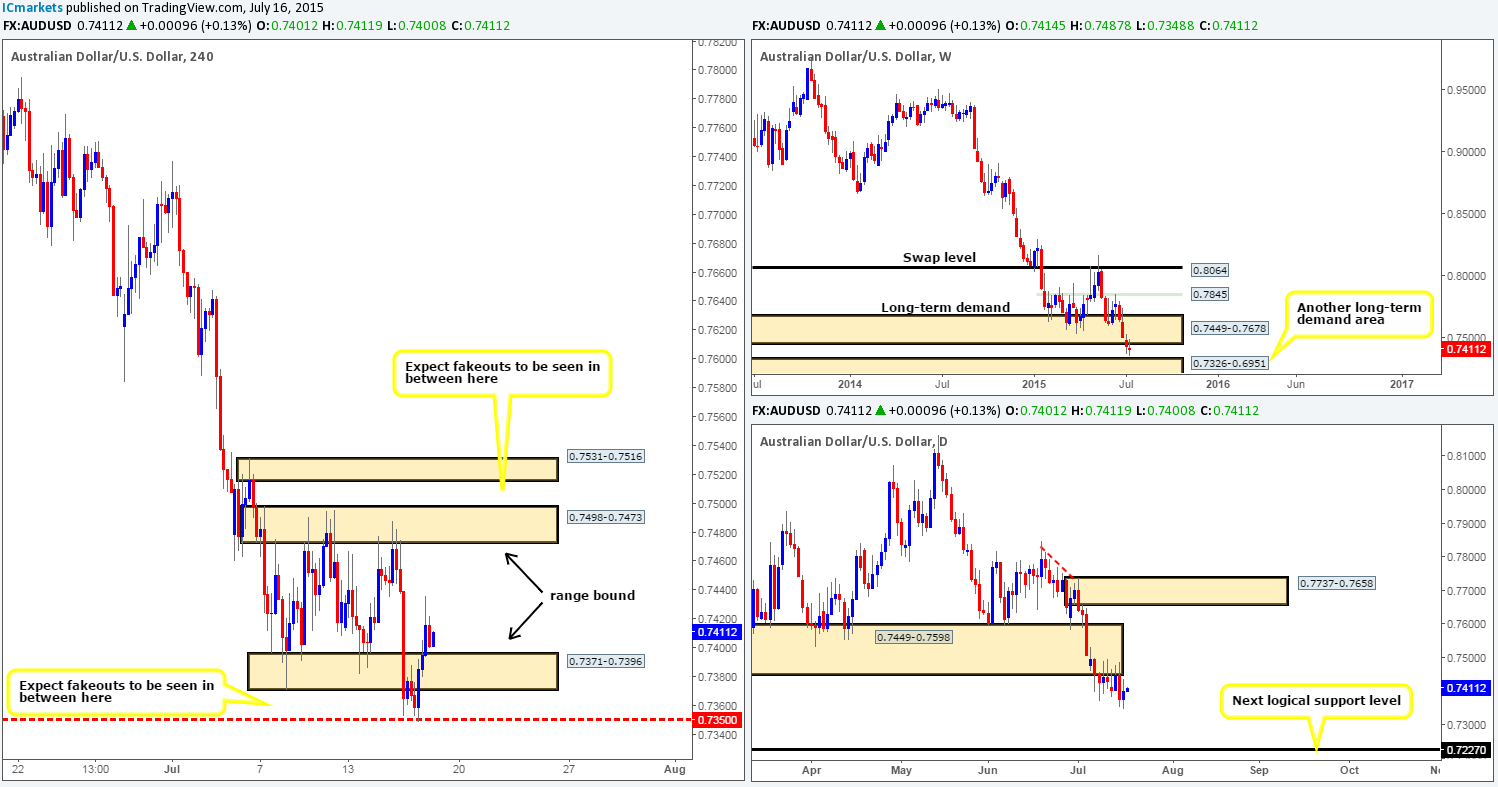Select the 0.7449-0.7598 zone label on the daily chart
This screenshot has width=1498, height=787.
point(913,637)
